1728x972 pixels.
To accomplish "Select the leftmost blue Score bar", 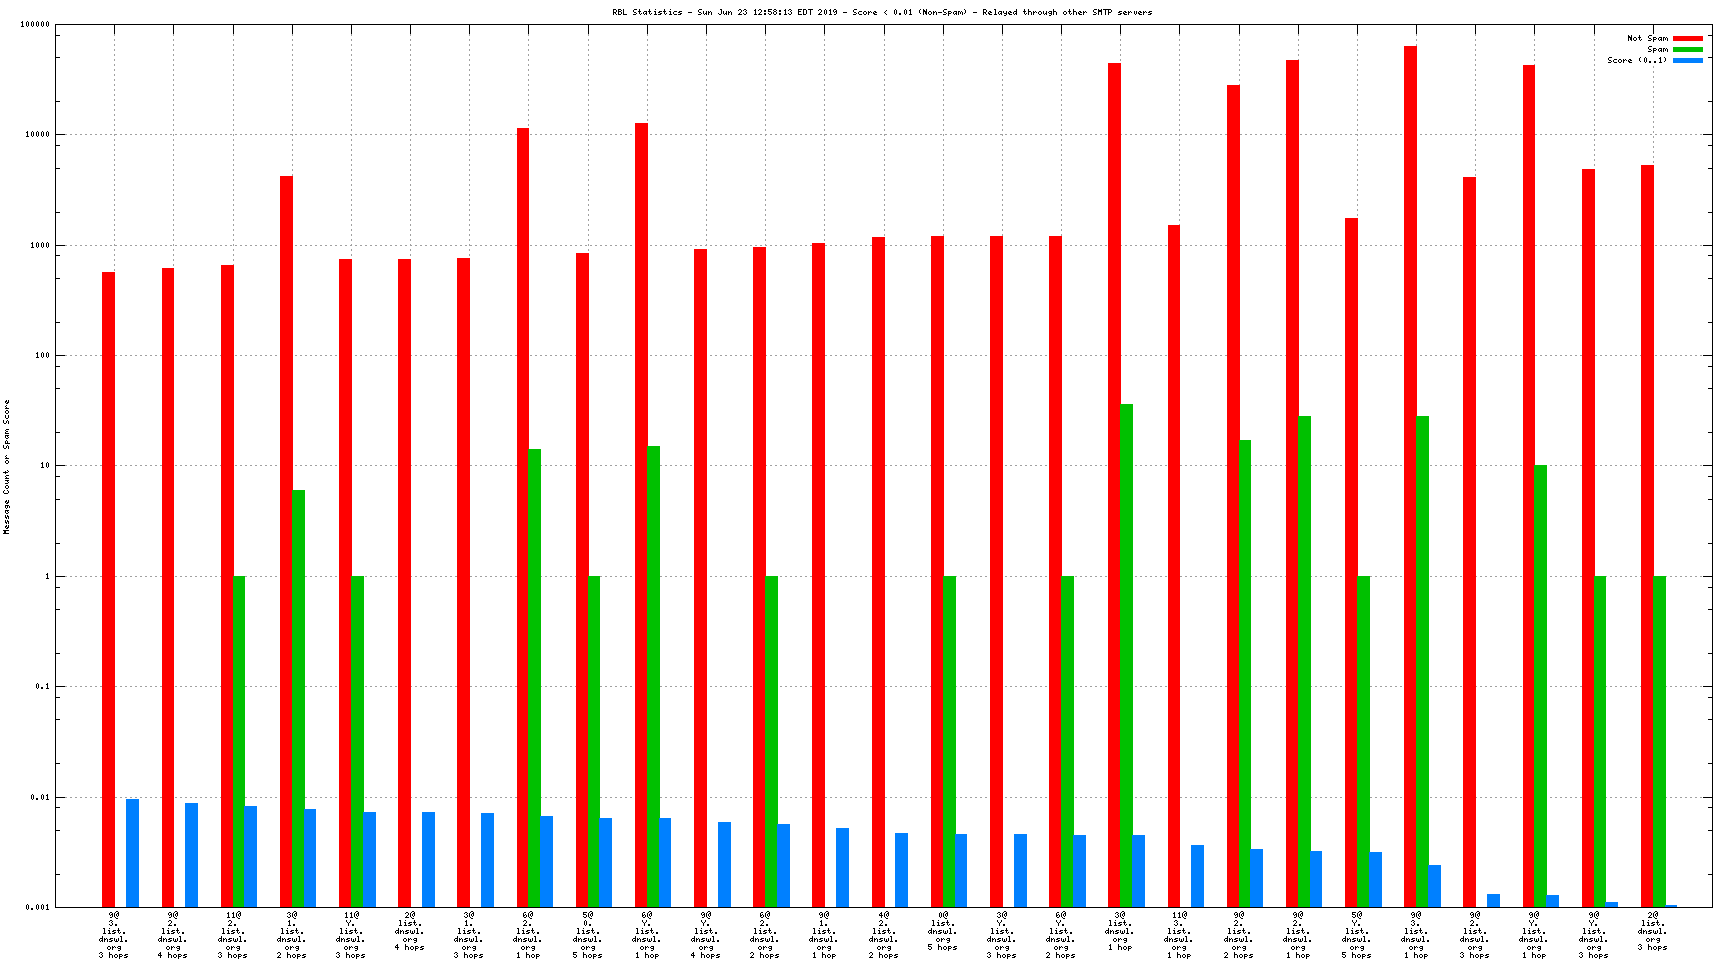I will coord(132,853).
